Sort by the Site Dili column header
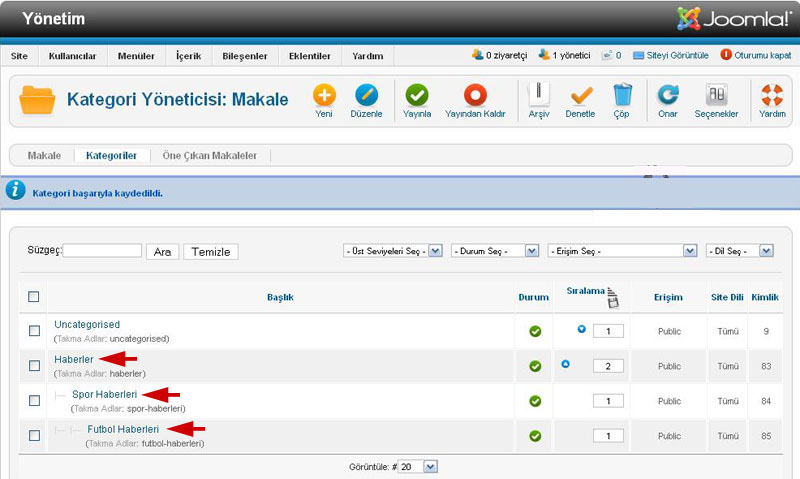This screenshot has width=800, height=479. 727,297
